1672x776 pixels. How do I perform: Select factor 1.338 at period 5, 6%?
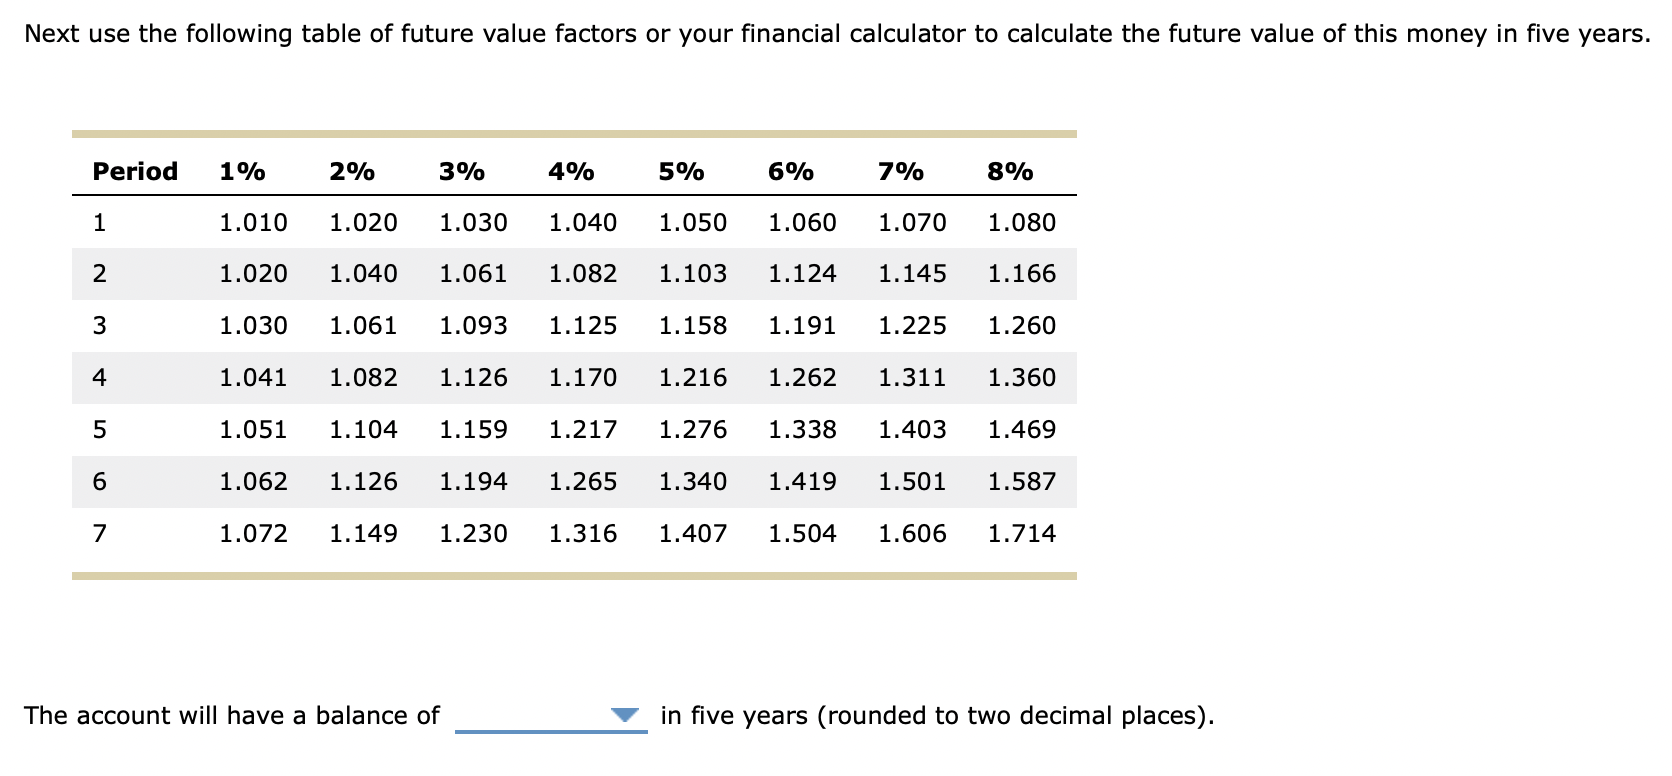pyautogui.click(x=803, y=429)
